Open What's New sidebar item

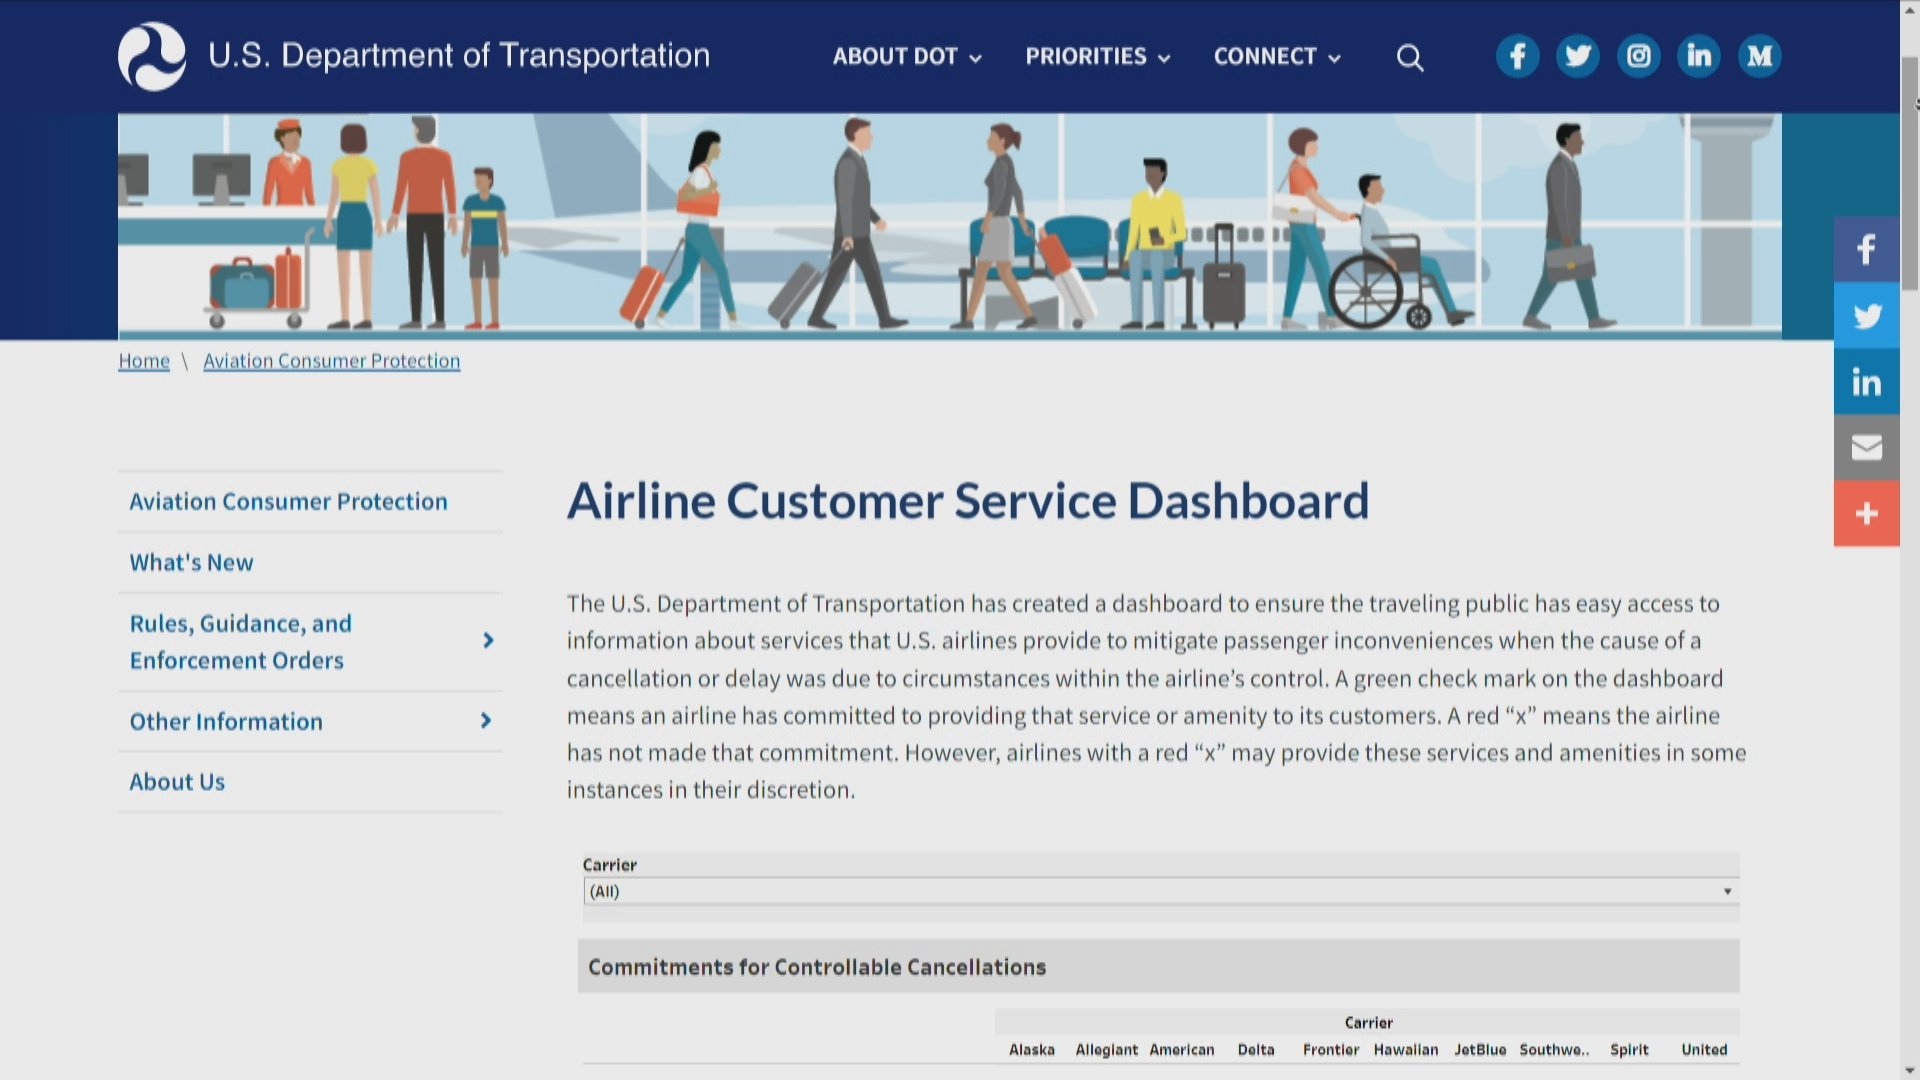pyautogui.click(x=191, y=562)
